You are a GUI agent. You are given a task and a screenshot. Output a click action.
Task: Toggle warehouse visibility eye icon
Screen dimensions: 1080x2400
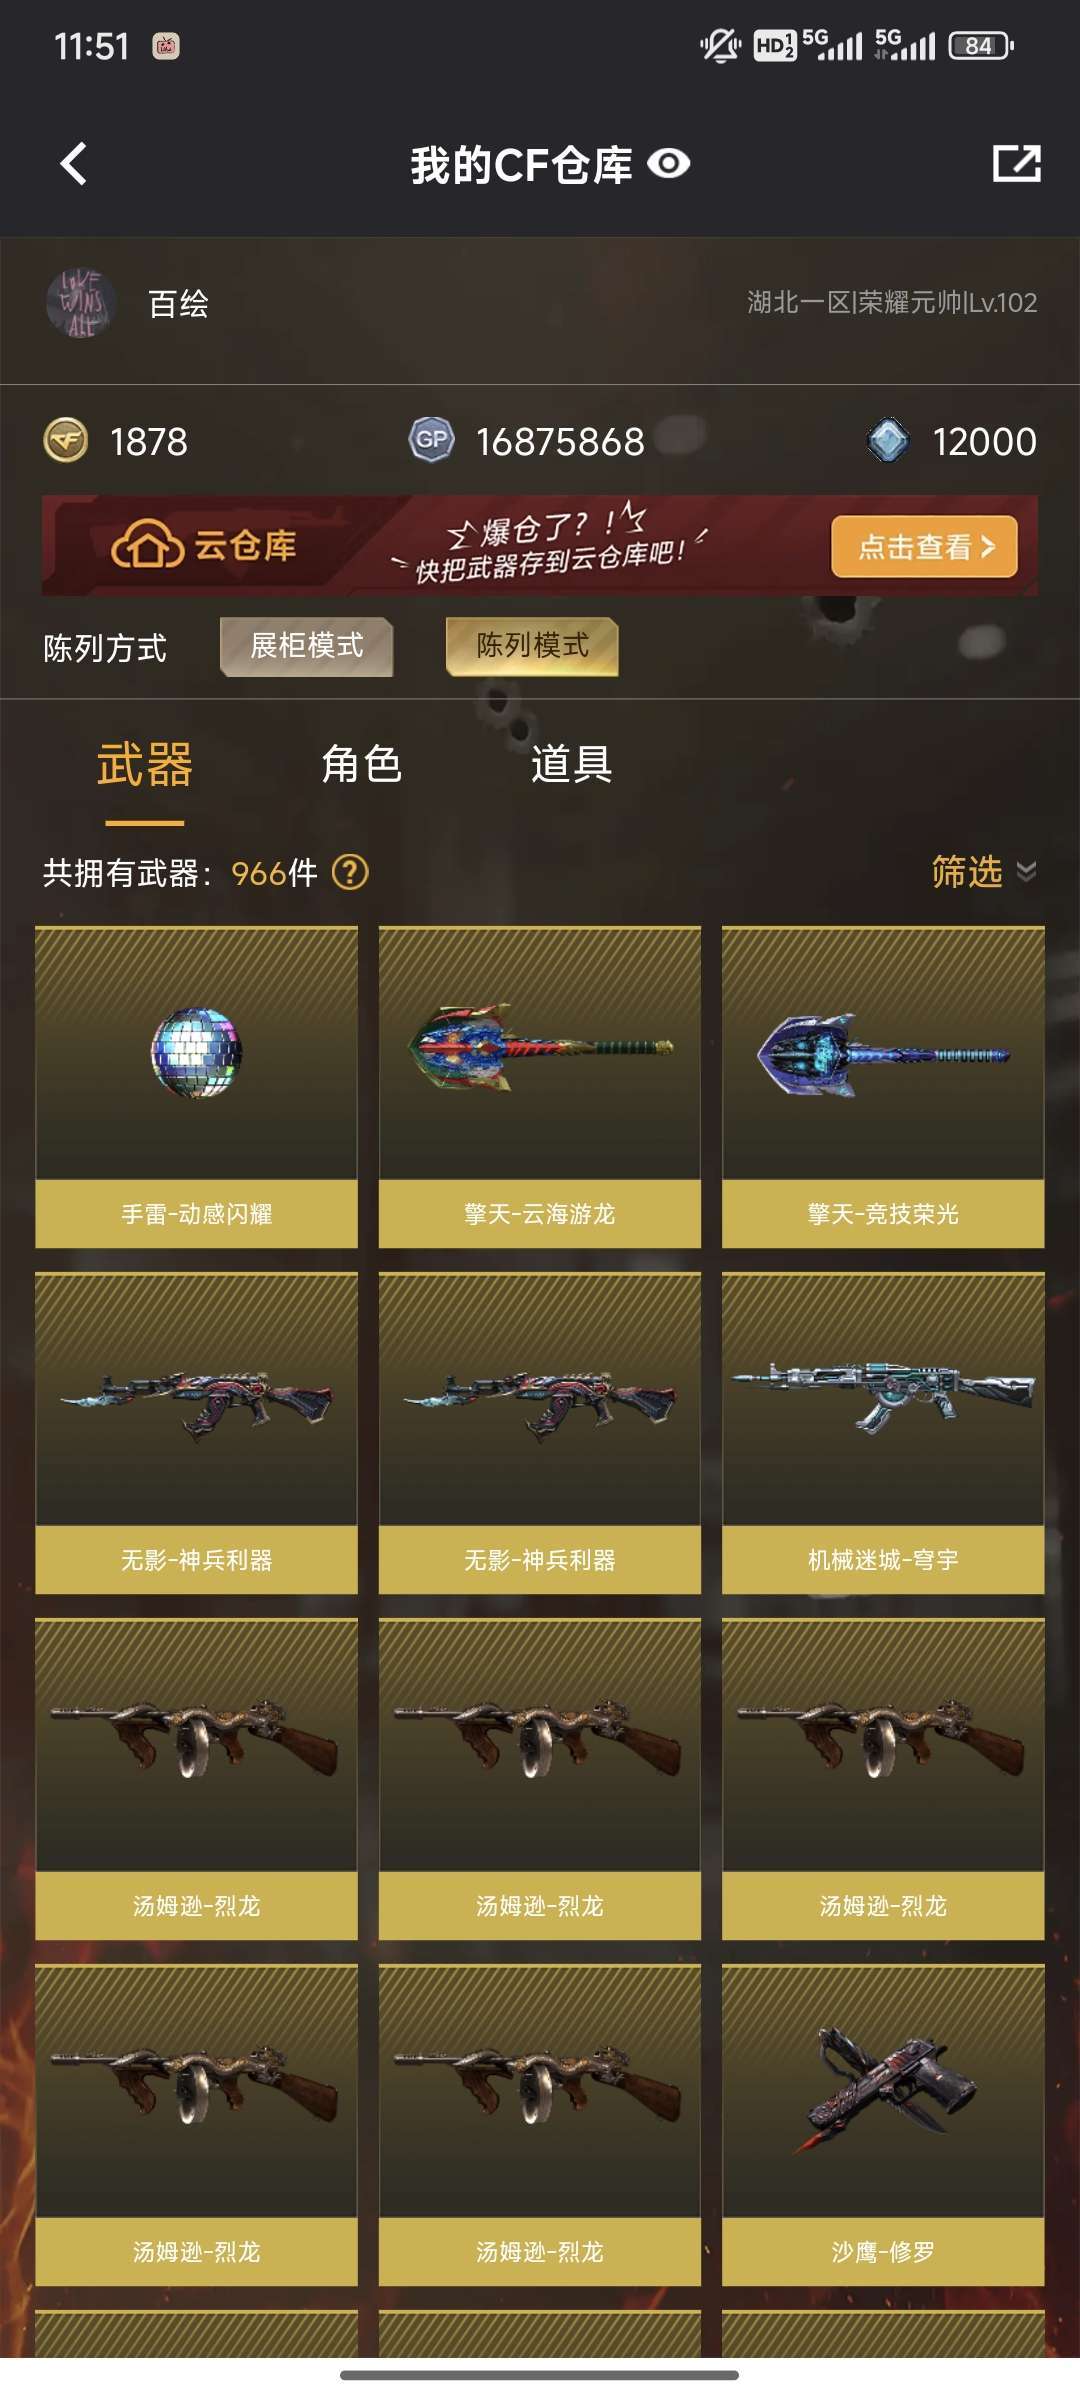pos(669,164)
